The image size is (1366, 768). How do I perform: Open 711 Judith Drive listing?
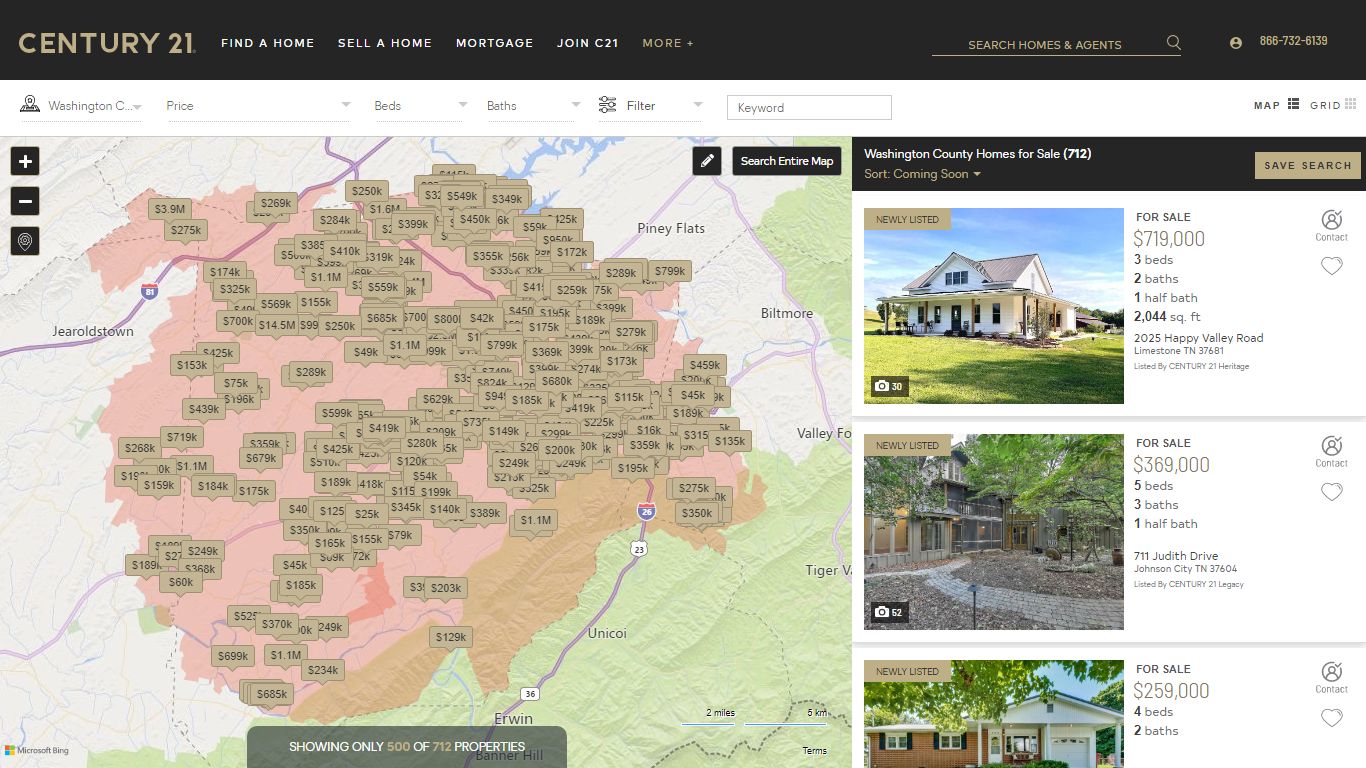point(1176,556)
